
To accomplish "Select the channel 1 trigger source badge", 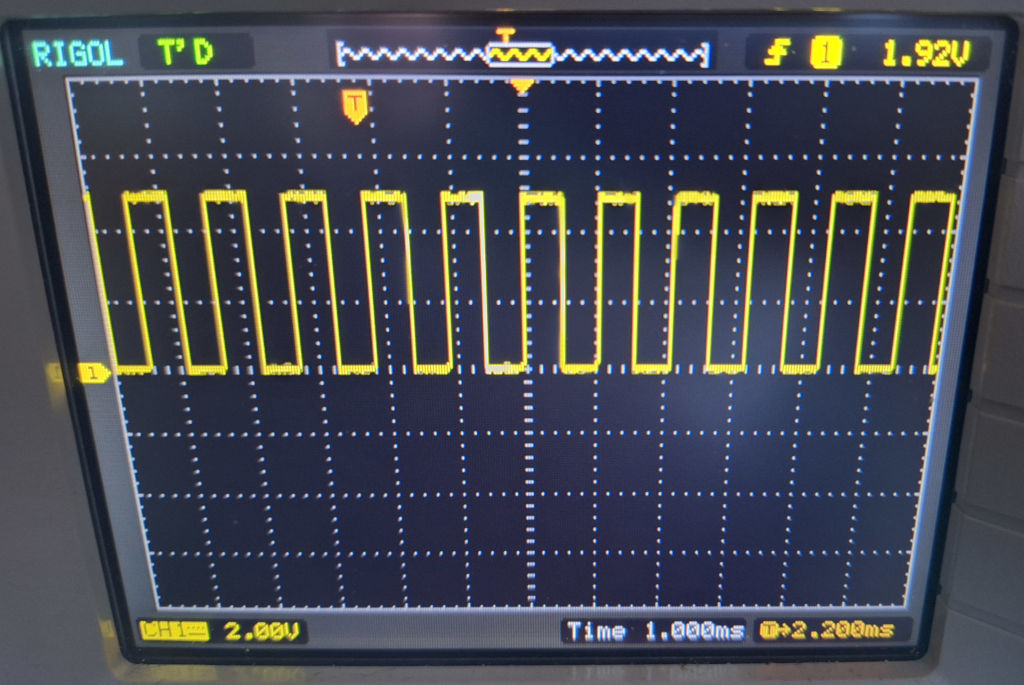I will click(826, 53).
